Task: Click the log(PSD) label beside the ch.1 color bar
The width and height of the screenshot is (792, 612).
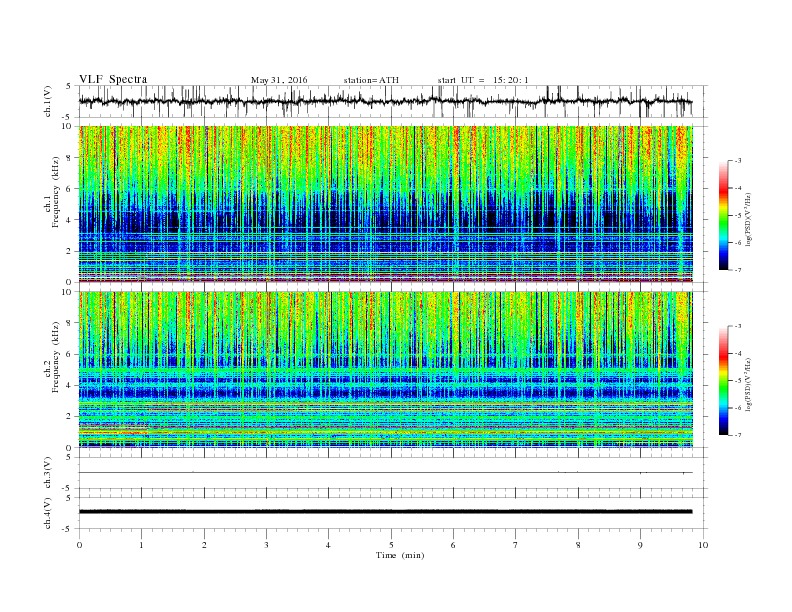Action: click(749, 220)
